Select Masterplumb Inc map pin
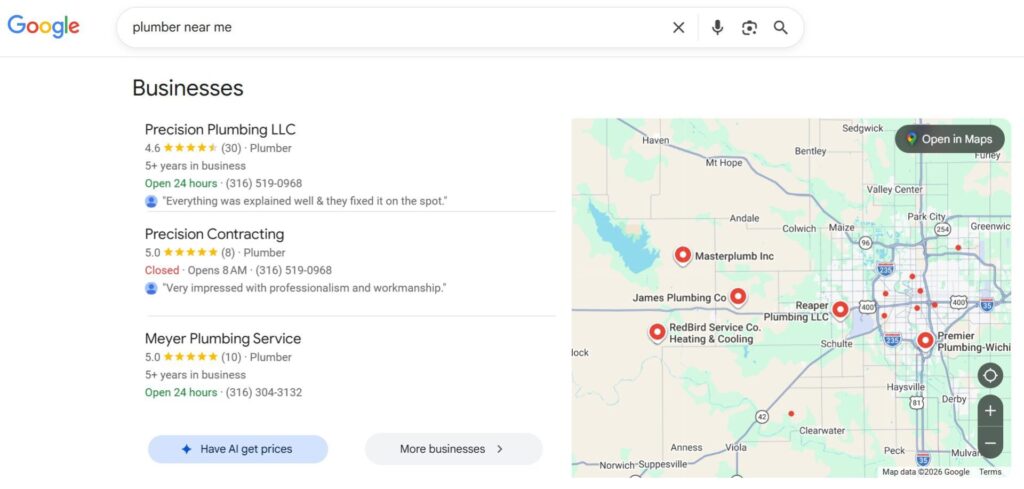The height and width of the screenshot is (489, 1024). pos(682,255)
